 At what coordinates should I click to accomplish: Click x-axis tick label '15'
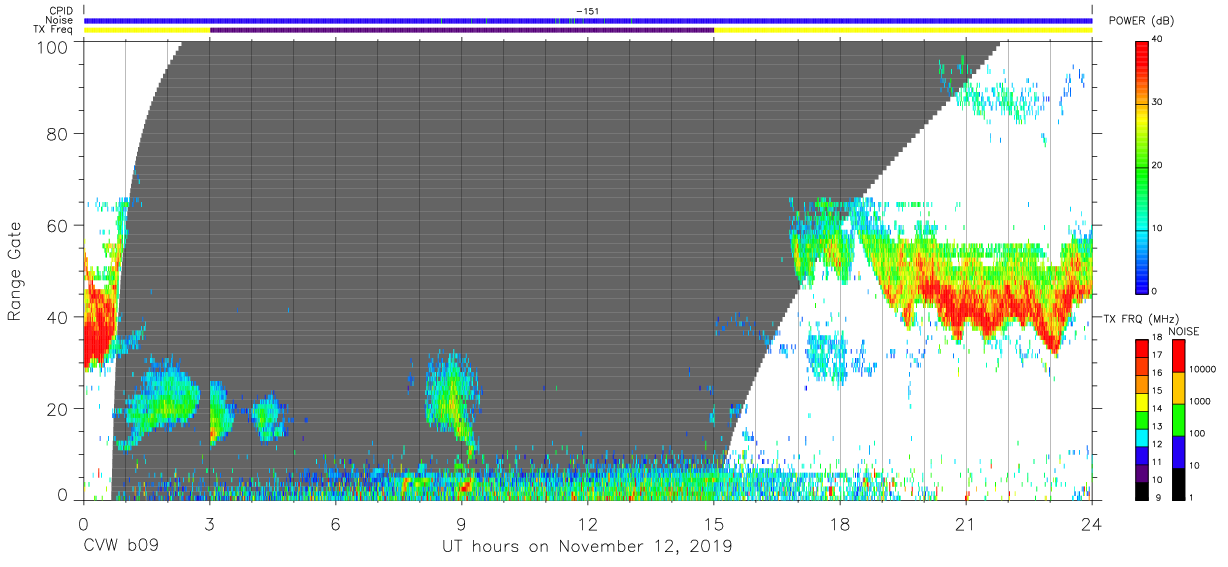714,524
